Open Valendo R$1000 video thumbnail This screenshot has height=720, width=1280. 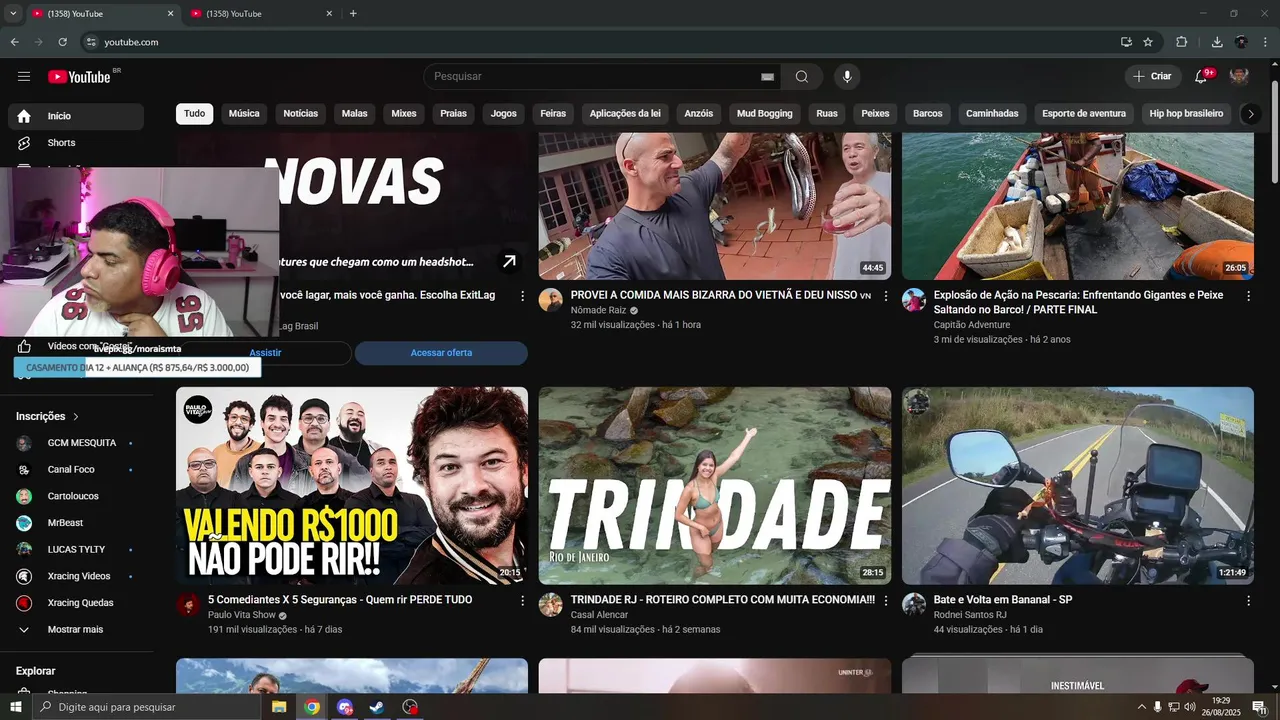tap(352, 486)
